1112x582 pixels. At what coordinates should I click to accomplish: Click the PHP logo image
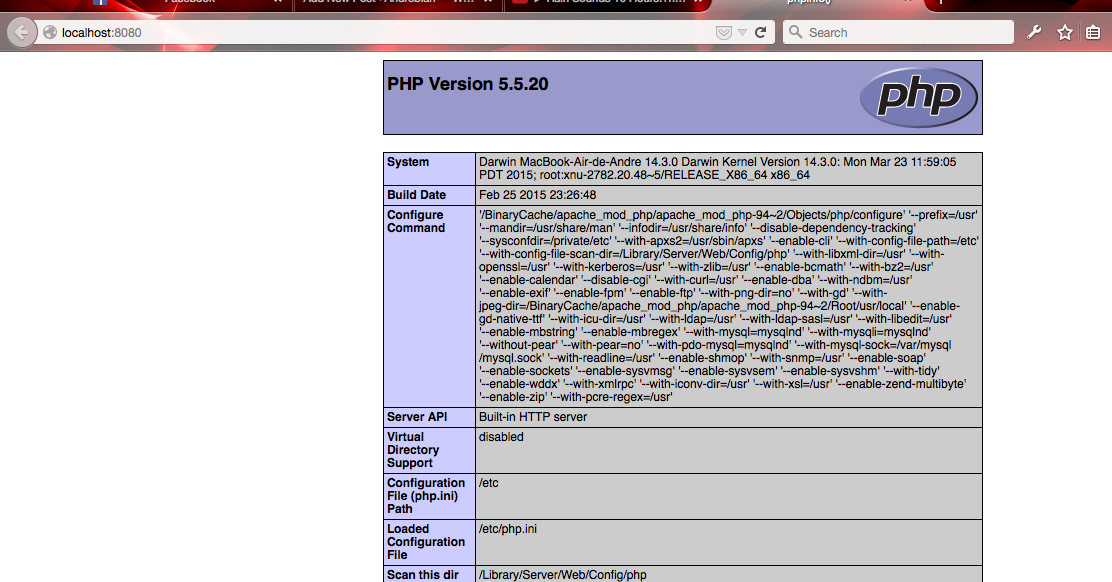(x=919, y=97)
